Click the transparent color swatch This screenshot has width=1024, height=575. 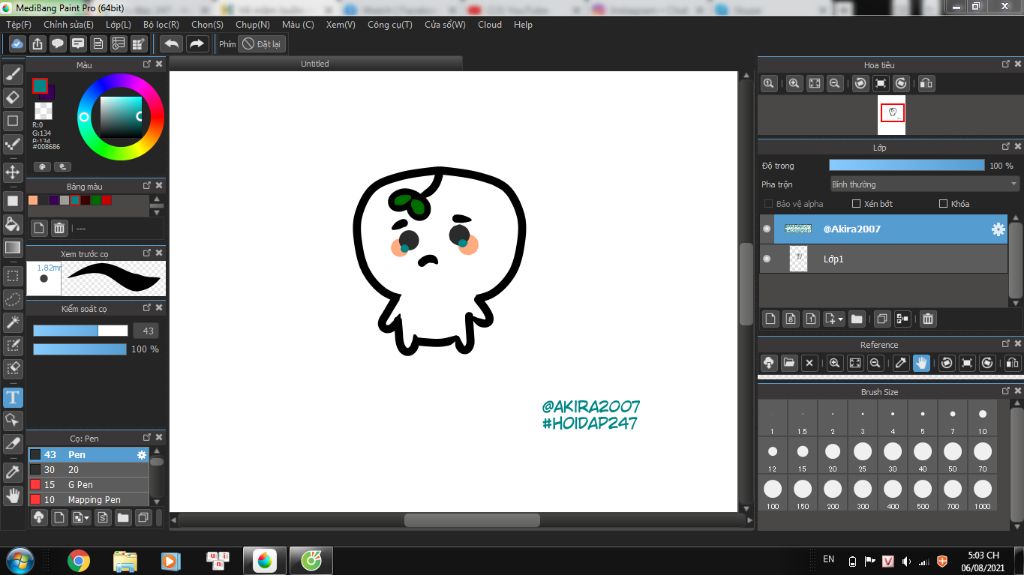click(43, 110)
